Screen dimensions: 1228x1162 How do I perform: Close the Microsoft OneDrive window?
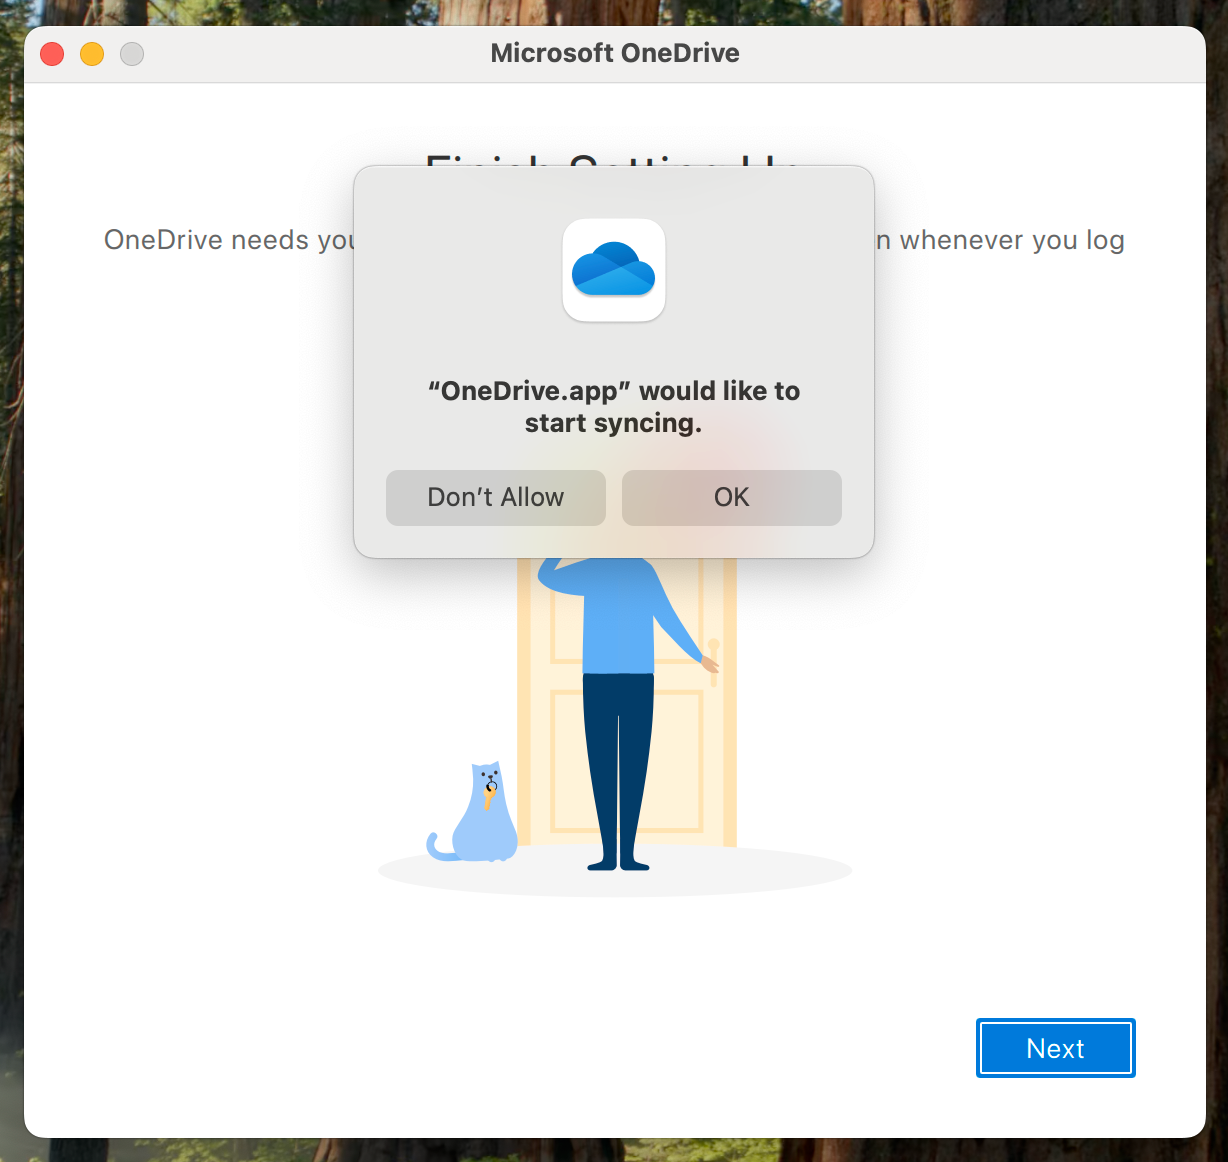(52, 54)
